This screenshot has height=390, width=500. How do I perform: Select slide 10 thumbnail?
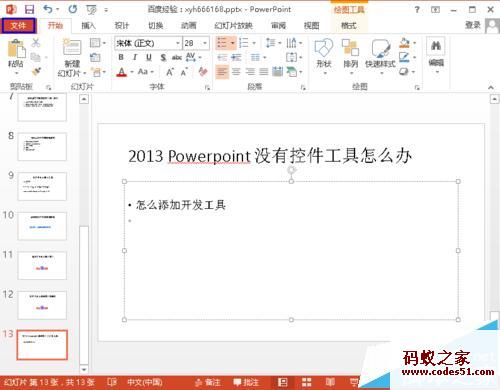42,226
